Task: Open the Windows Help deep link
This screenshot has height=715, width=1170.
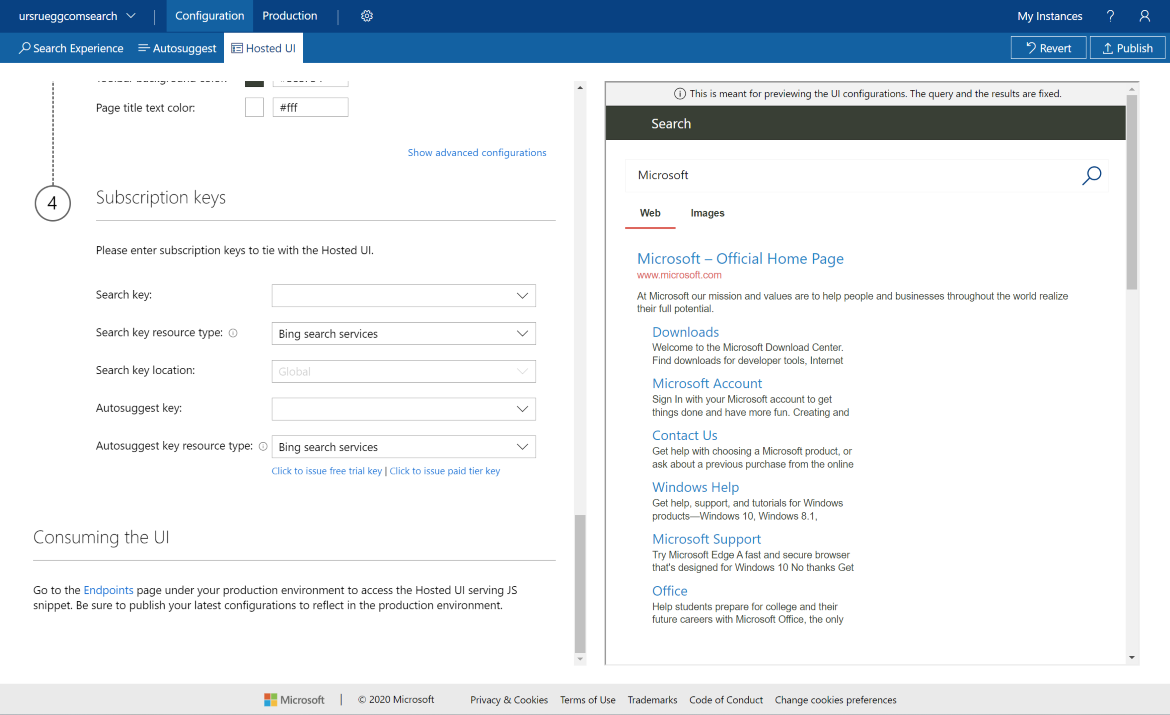Action: point(695,487)
